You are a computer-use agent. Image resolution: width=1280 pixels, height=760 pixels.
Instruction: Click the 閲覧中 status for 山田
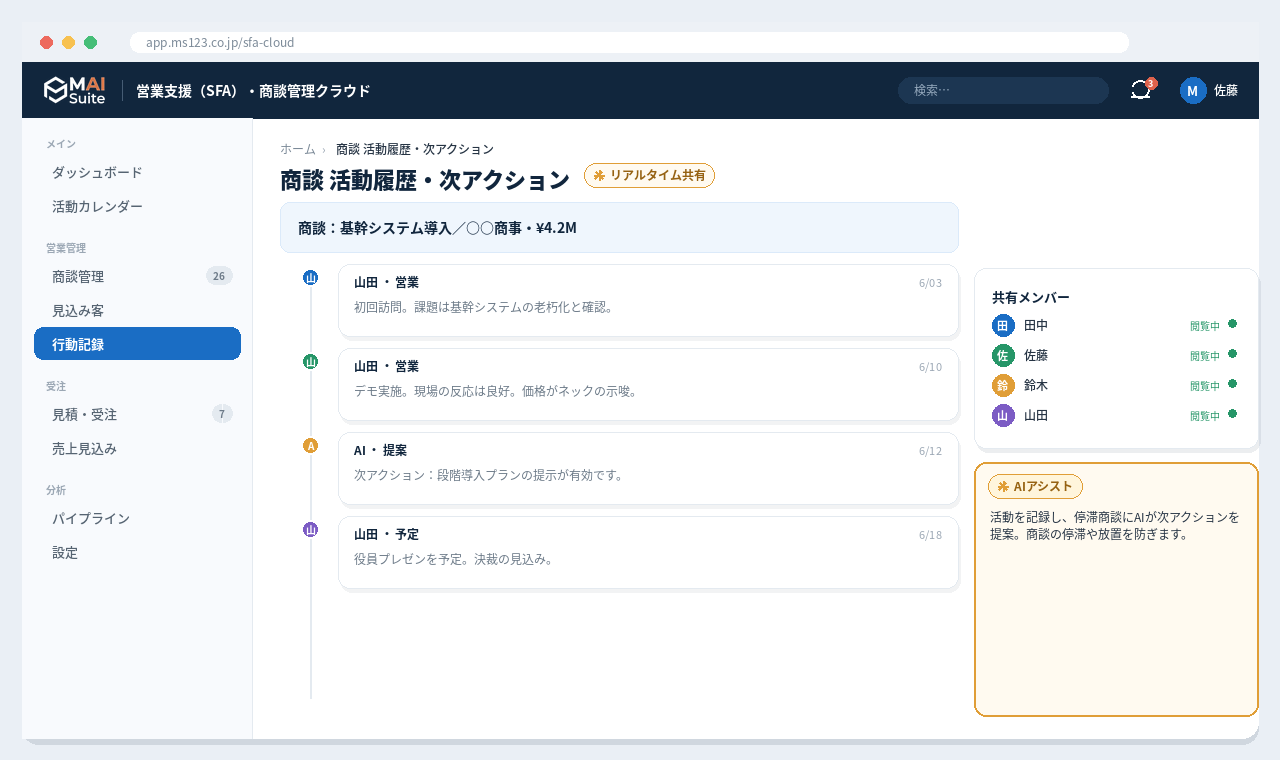click(x=1205, y=416)
